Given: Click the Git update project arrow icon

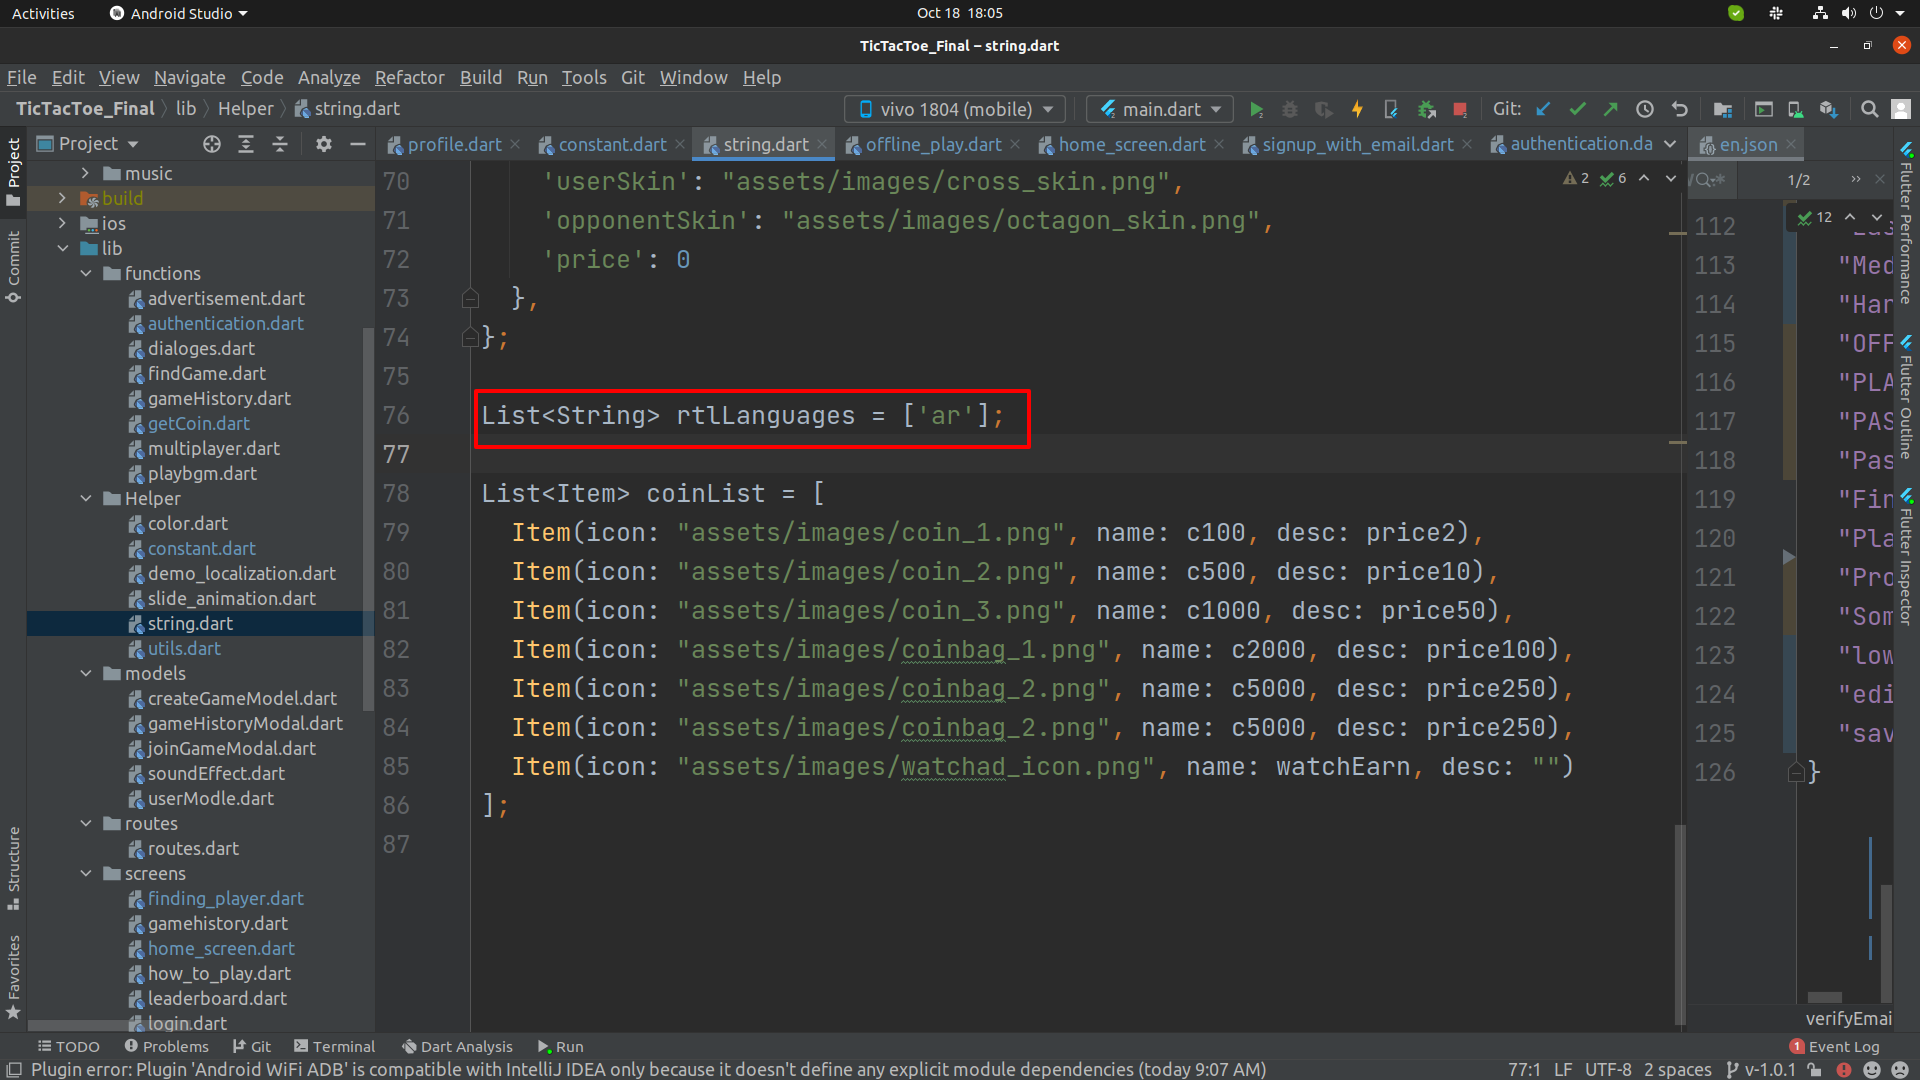Looking at the screenshot, I should click(x=1543, y=110).
